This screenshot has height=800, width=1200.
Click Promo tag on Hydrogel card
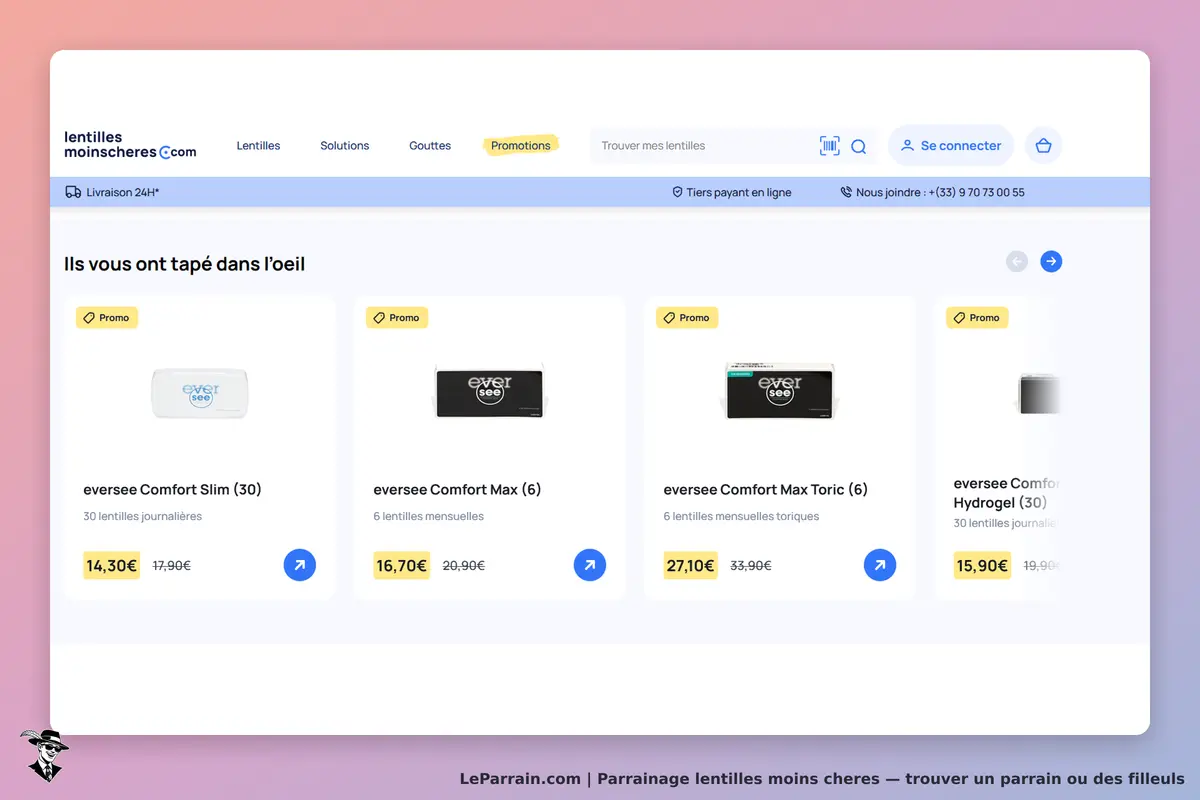977,318
